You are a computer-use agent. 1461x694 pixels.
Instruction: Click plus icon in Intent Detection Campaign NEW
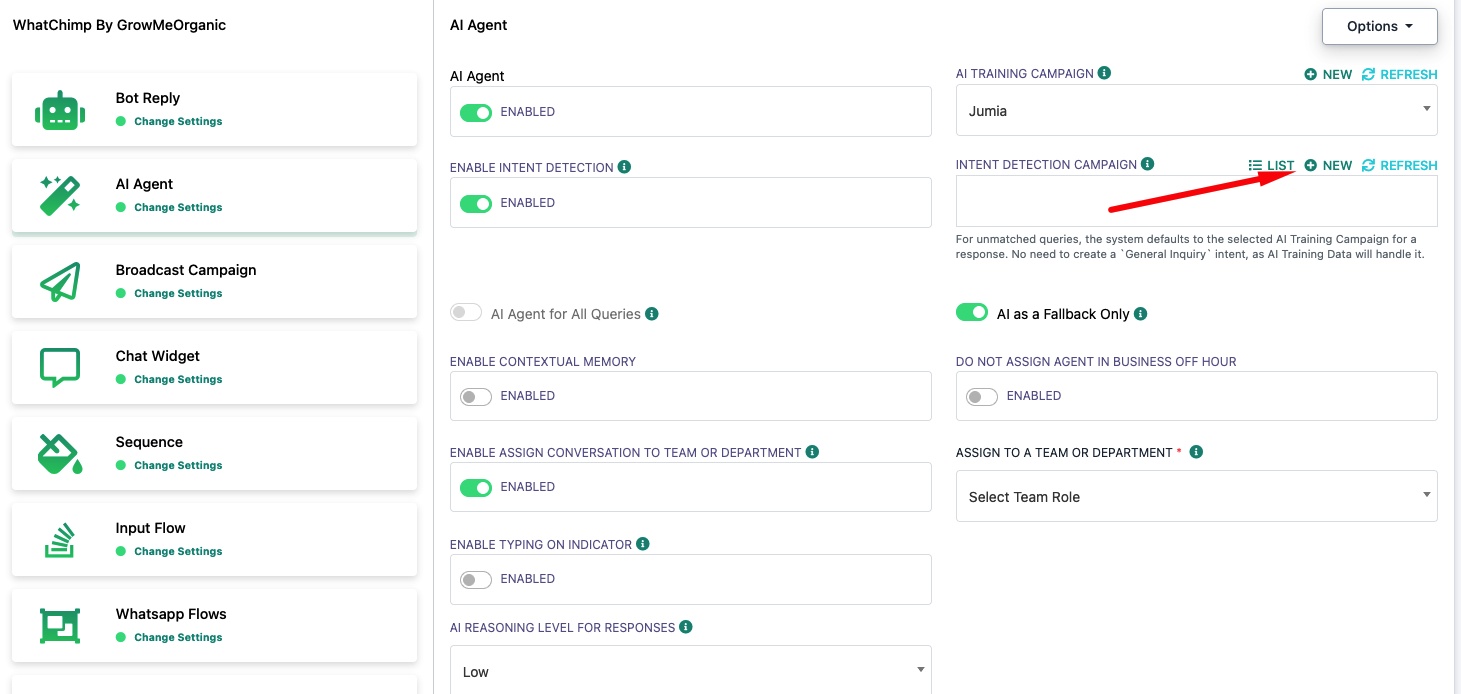1310,166
